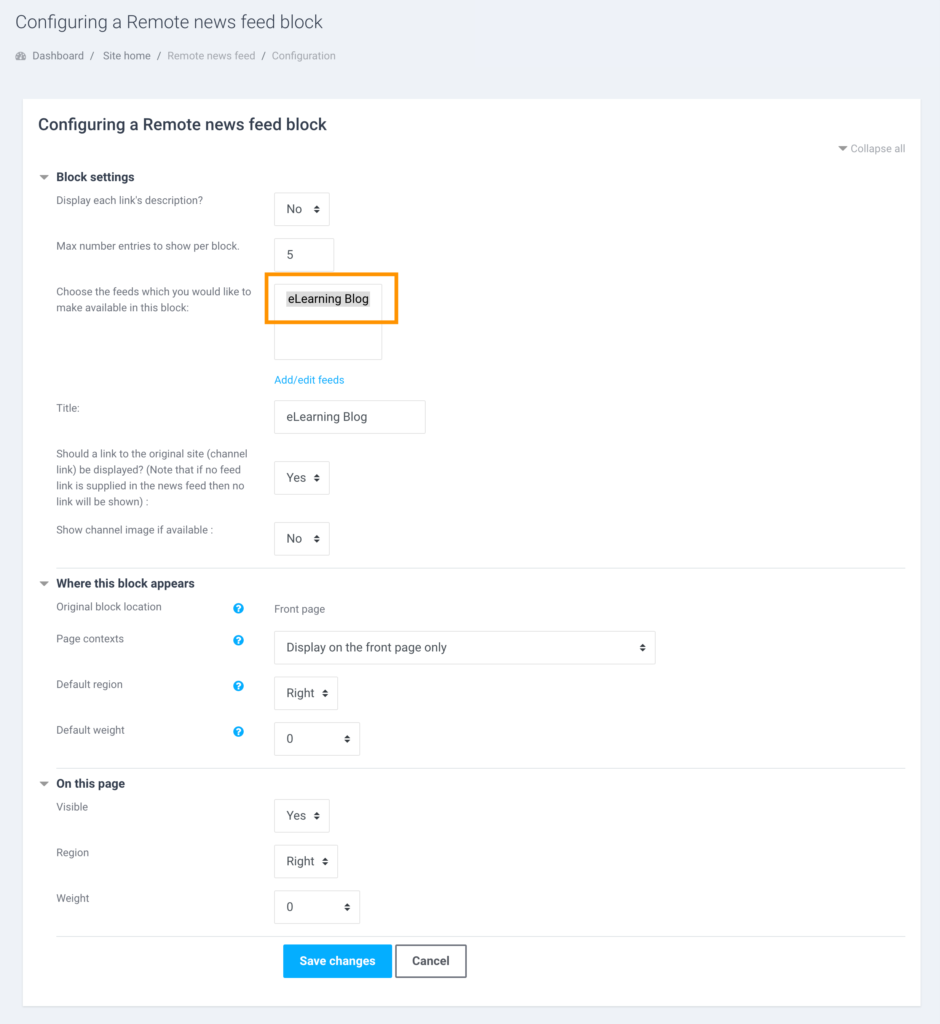
Task: Open the Weight dropdown under On this page
Action: click(317, 907)
